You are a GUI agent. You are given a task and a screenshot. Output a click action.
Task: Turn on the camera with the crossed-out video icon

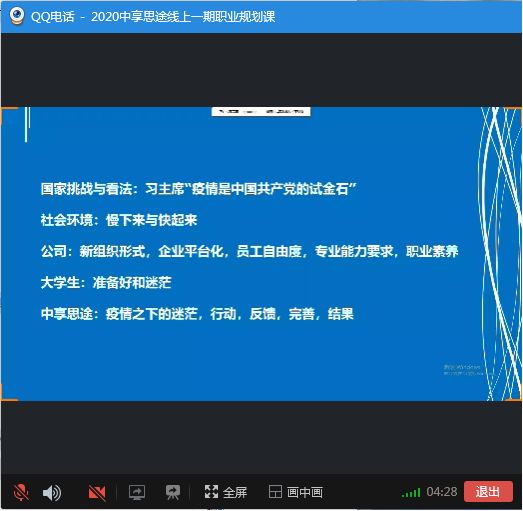[x=97, y=493]
